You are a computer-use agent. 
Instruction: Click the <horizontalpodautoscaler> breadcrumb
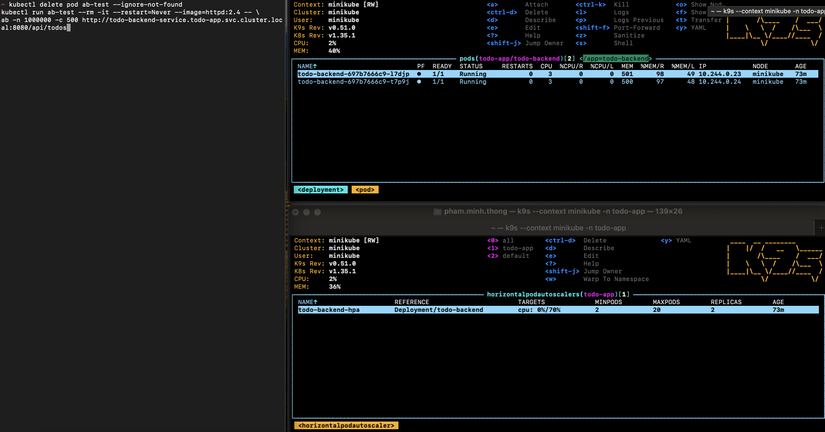[346, 425]
